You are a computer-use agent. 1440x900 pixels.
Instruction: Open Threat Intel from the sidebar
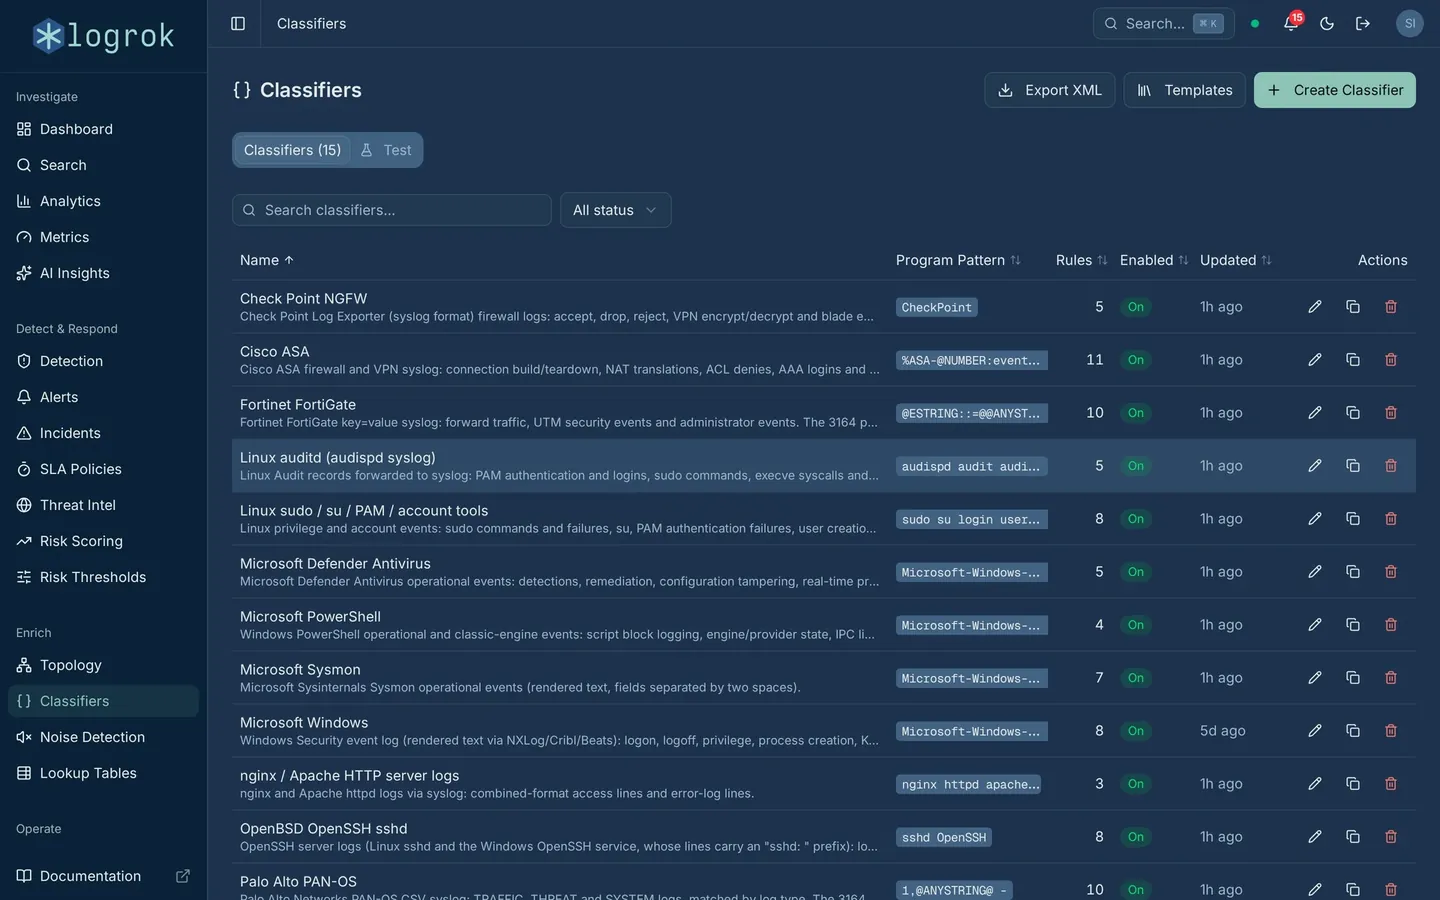click(x=103, y=505)
